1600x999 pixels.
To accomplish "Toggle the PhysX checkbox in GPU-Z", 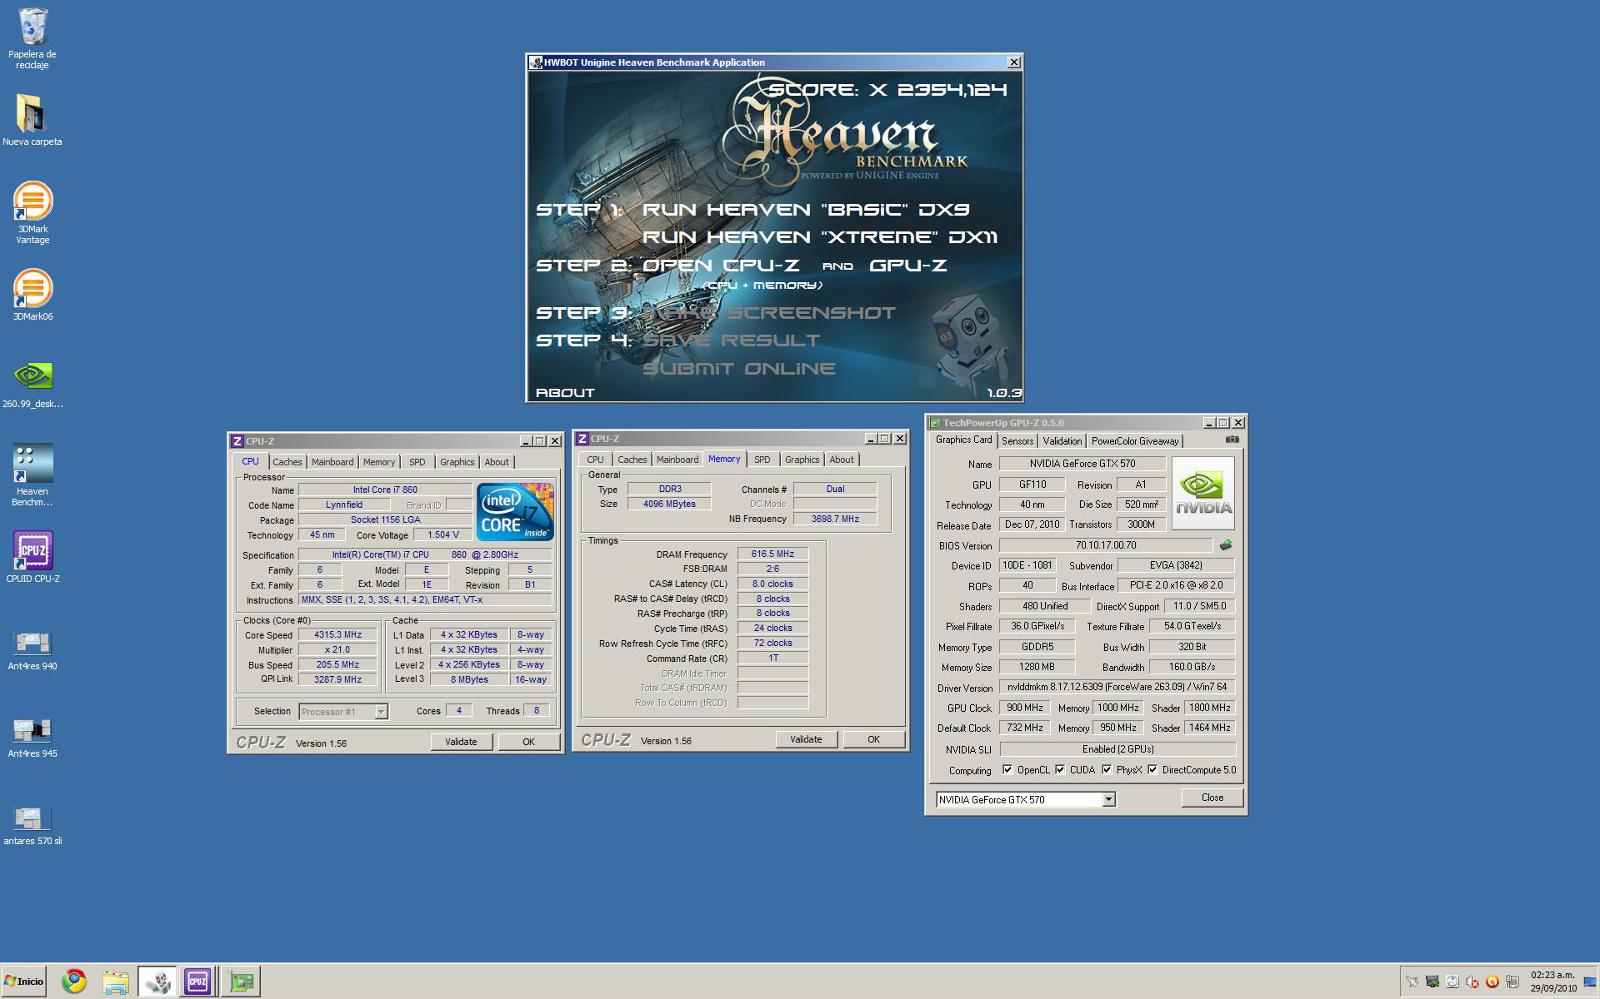I will click(1106, 770).
